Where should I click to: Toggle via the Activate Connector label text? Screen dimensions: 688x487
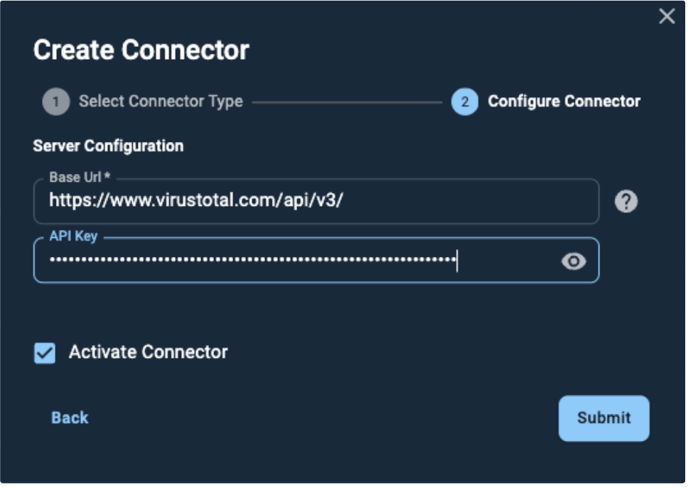[148, 352]
